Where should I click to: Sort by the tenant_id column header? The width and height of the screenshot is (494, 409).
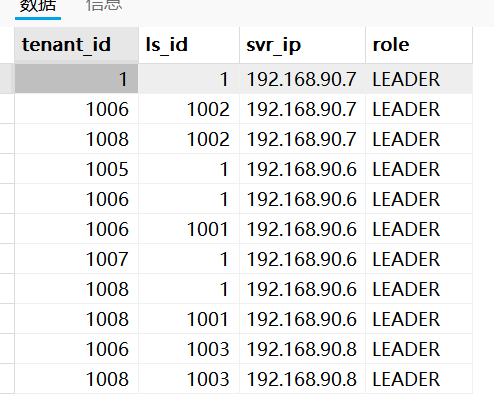tap(76, 45)
